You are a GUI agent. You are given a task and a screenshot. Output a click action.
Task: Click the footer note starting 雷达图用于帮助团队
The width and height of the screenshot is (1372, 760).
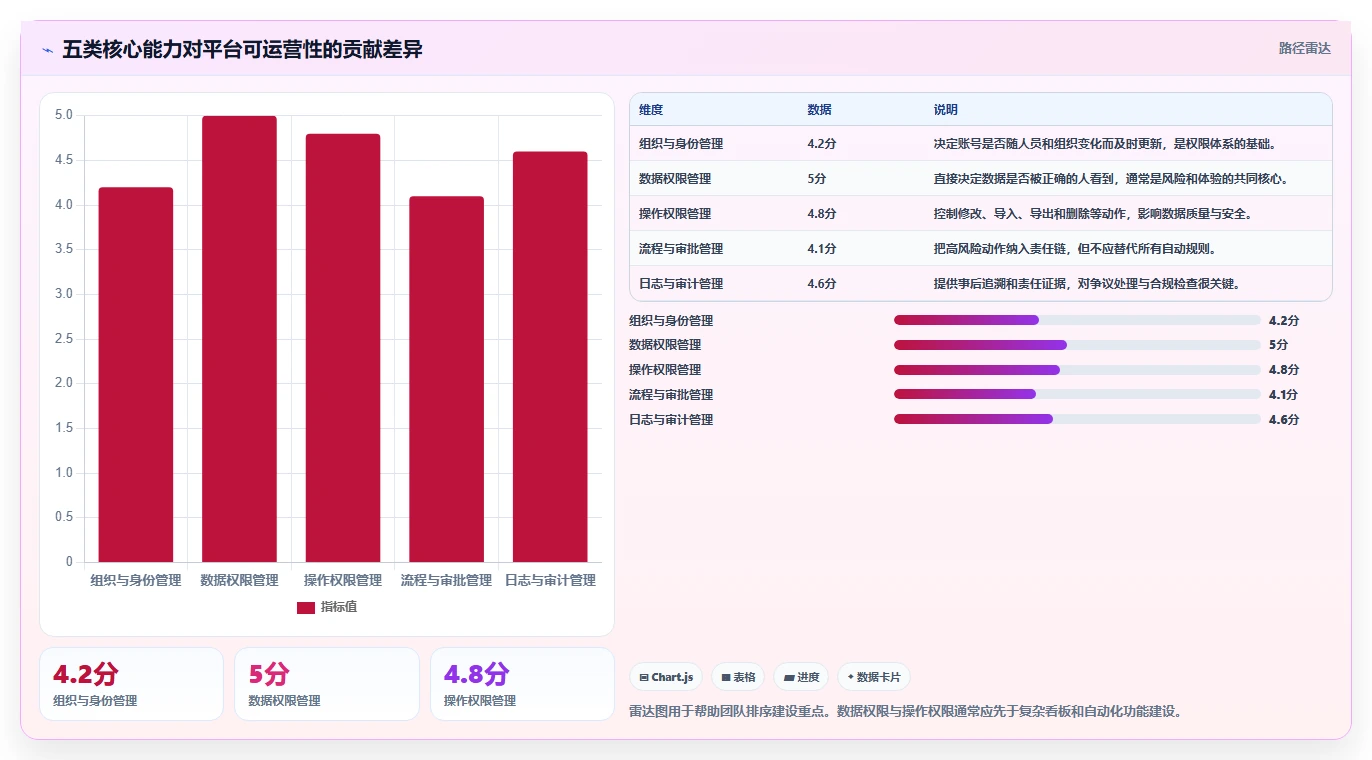906,712
